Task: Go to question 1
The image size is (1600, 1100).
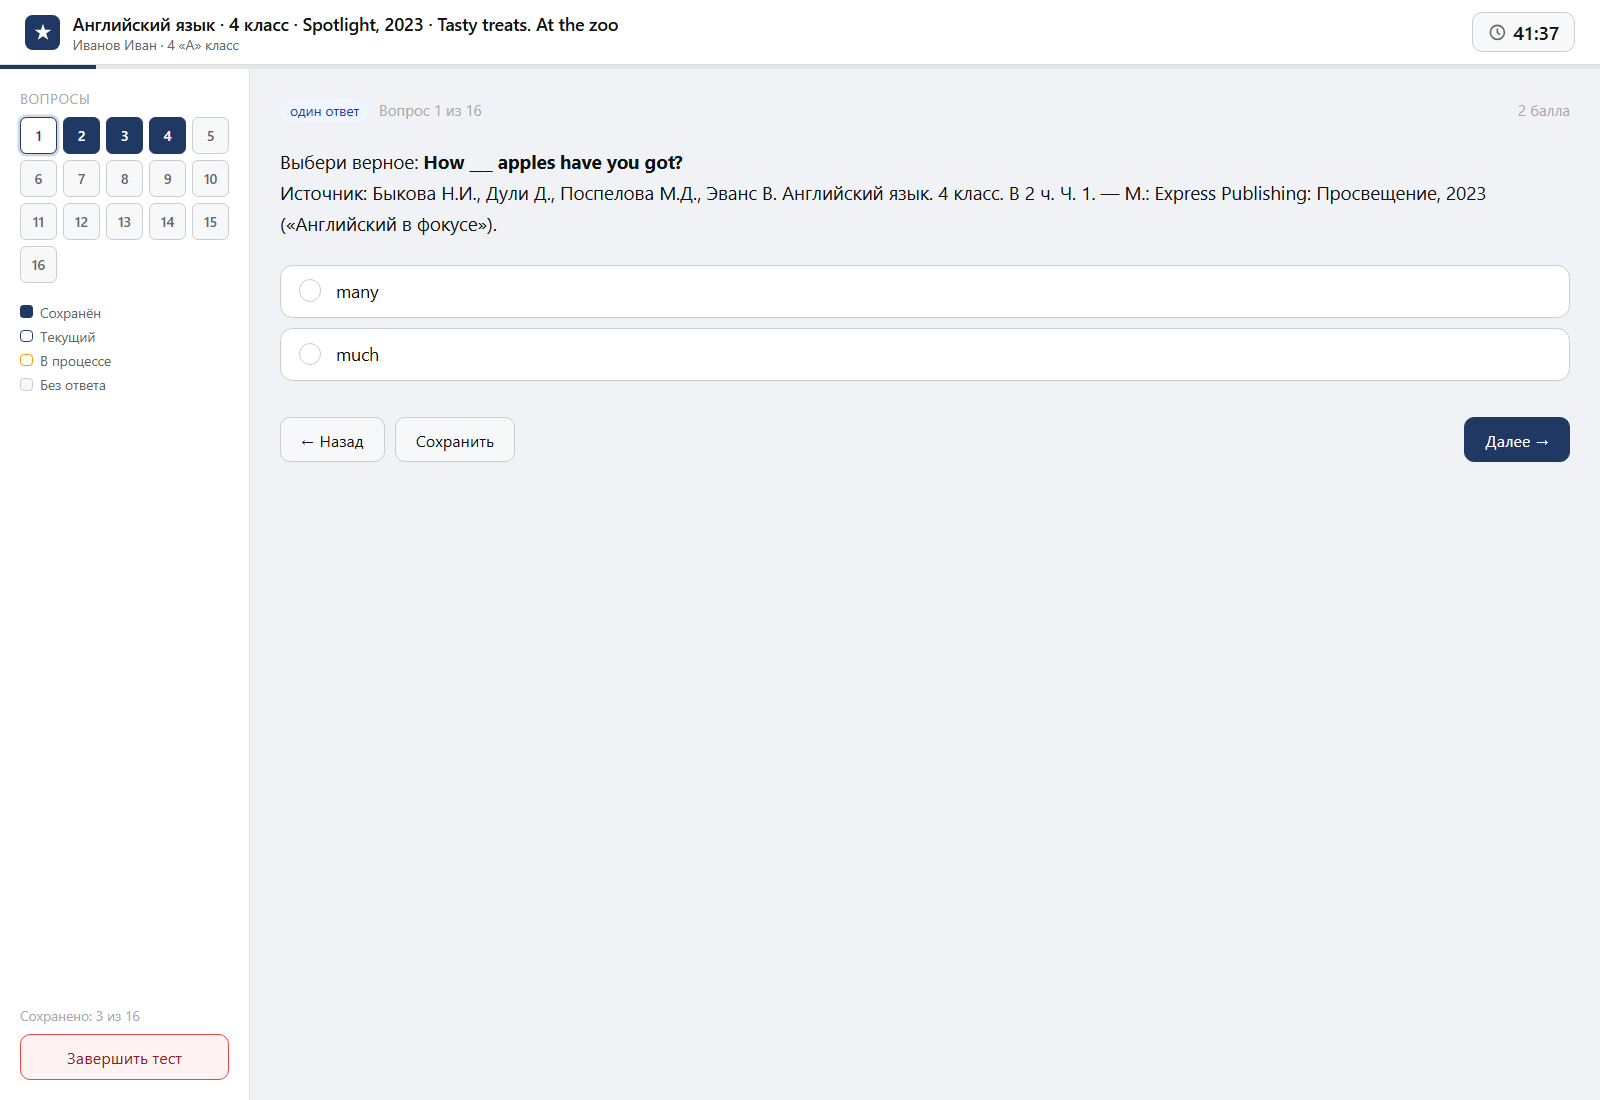Action: (38, 136)
